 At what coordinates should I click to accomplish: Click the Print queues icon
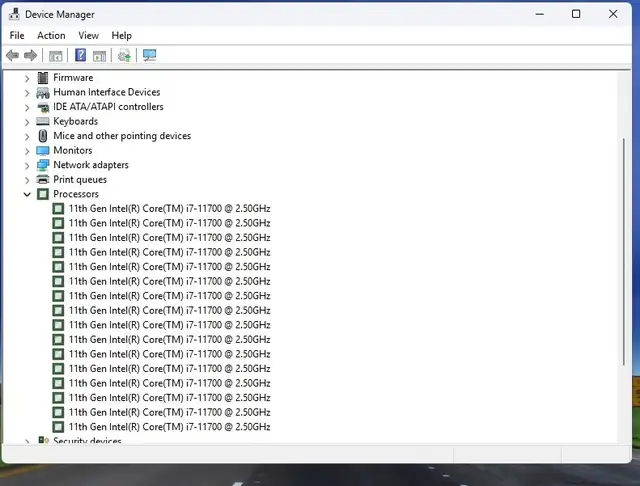tap(42, 180)
